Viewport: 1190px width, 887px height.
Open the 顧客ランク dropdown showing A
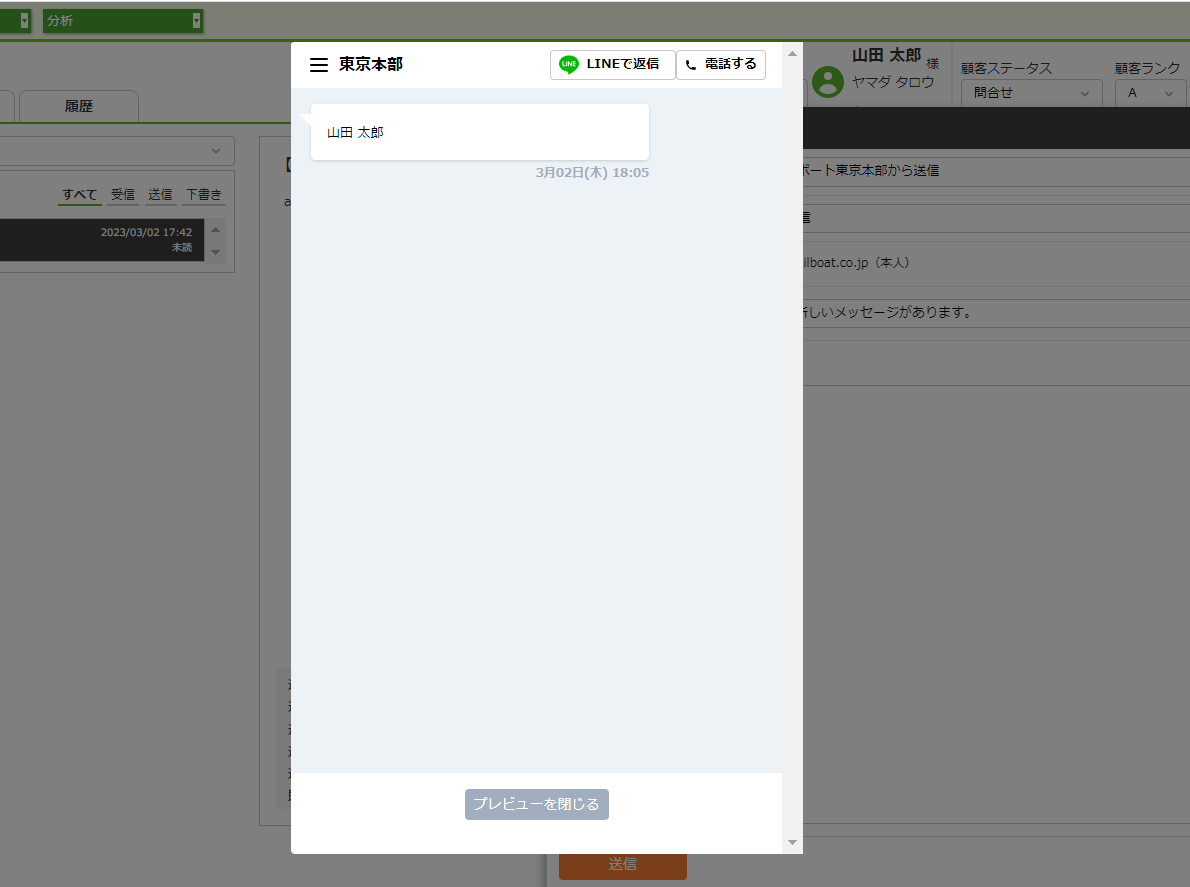(x=1152, y=93)
